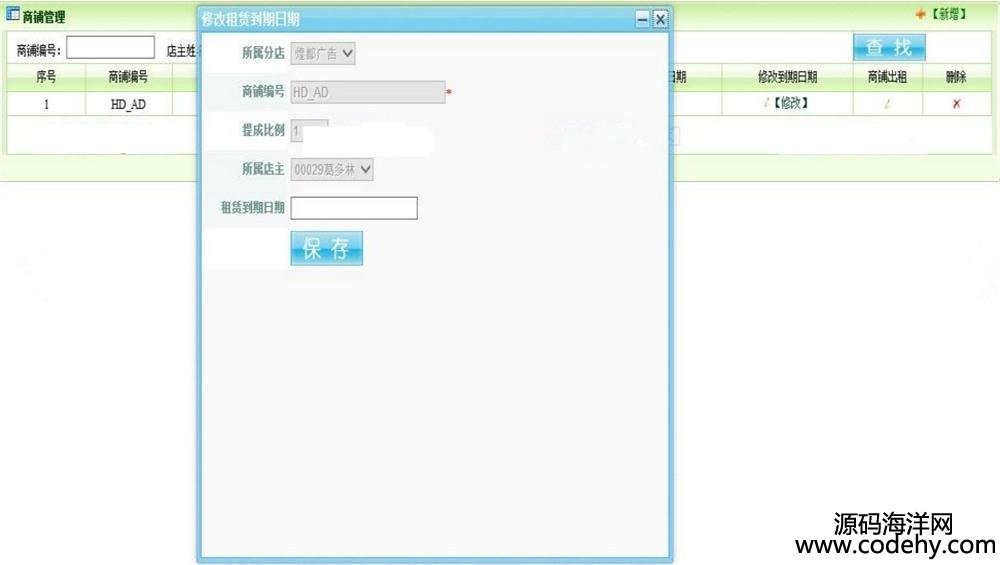Open the 所属店主 owner dropdown

332,170
